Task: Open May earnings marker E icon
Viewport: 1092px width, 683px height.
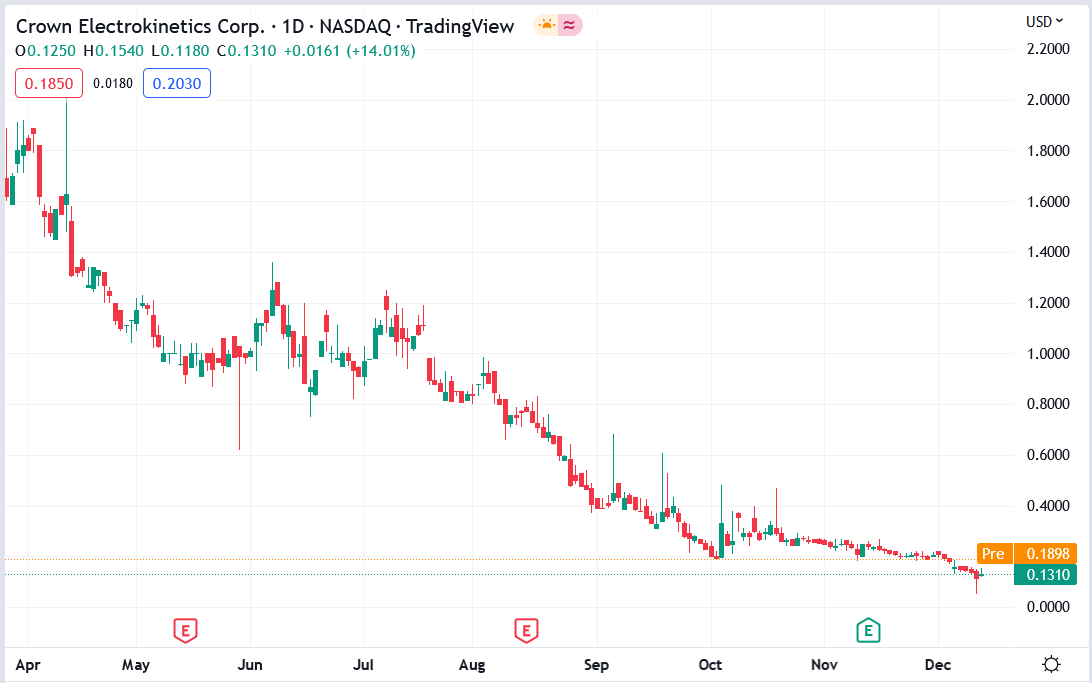Action: point(185,630)
